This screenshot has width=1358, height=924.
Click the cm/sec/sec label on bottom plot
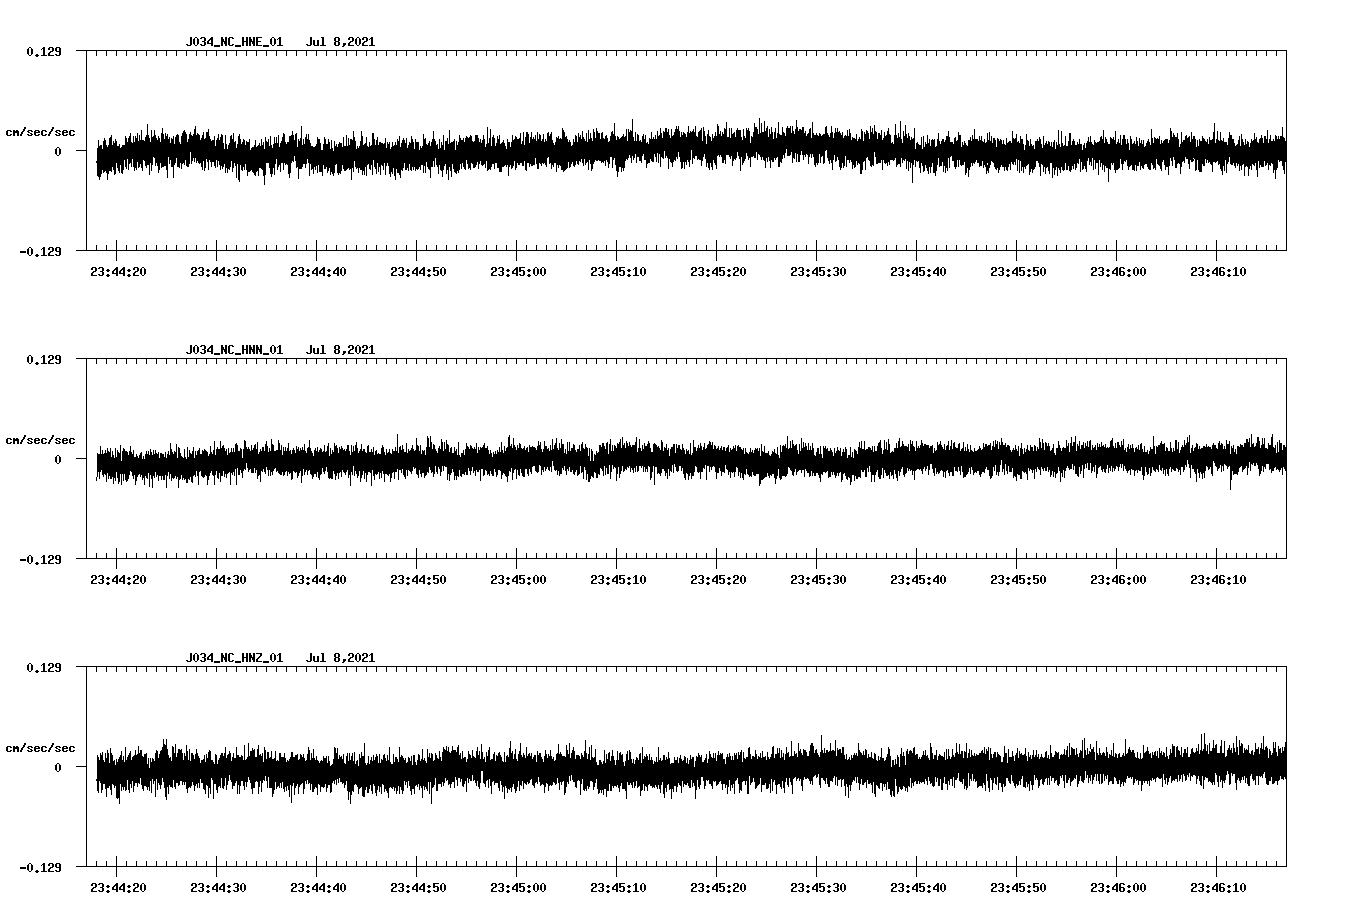click(41, 746)
